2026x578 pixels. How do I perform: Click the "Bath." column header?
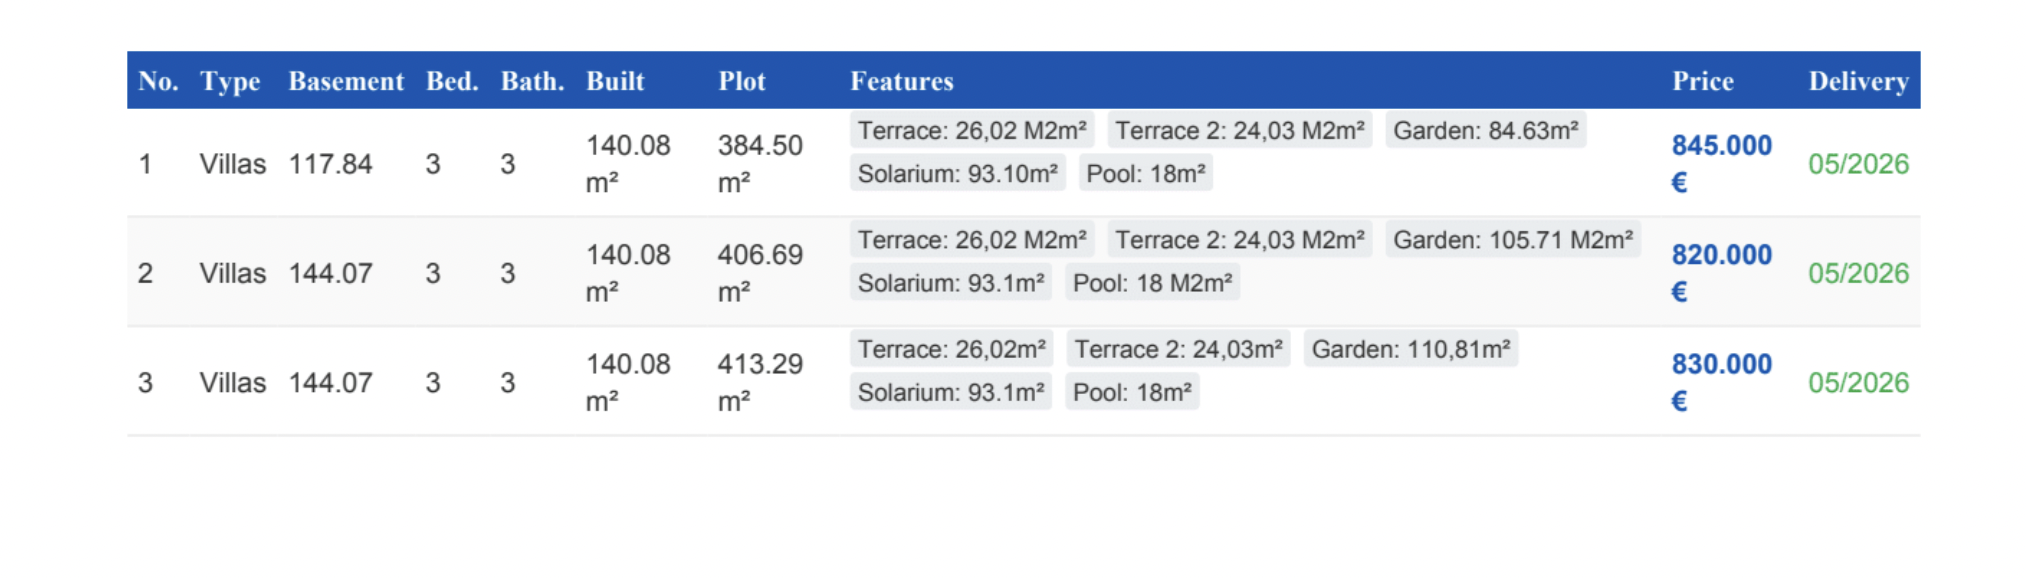click(x=532, y=81)
